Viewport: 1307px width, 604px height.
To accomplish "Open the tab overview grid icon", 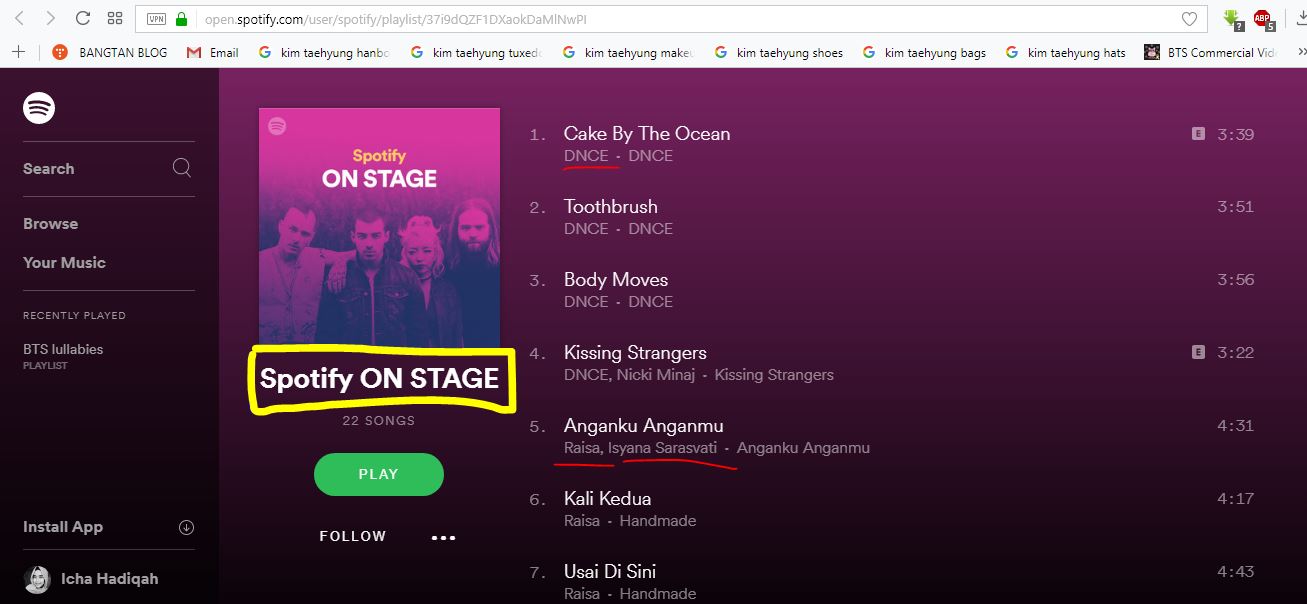I will tap(115, 17).
